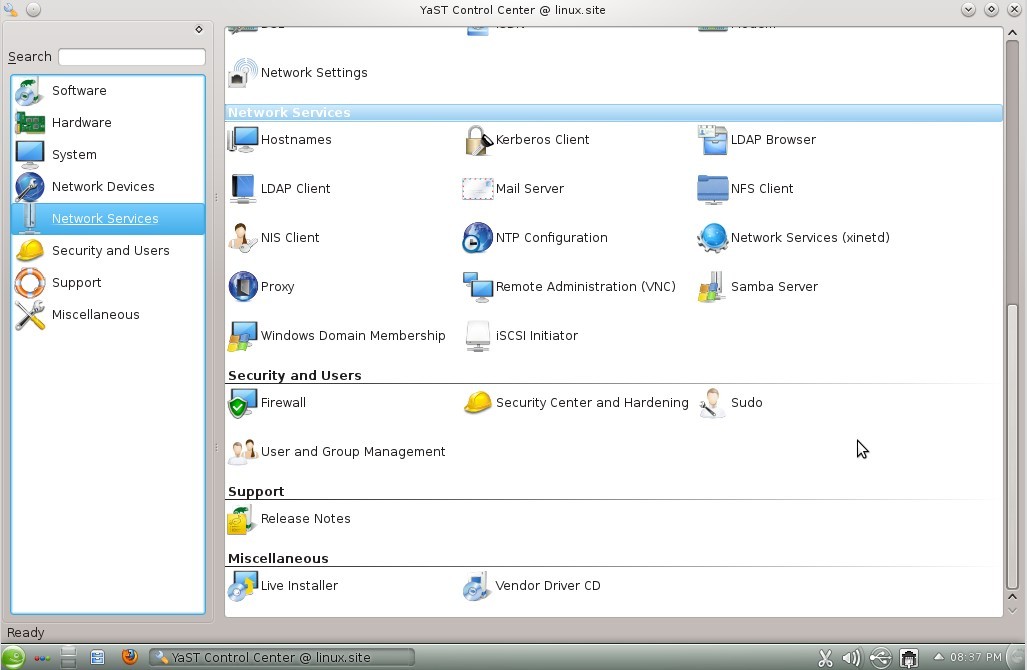Image resolution: width=1027 pixels, height=670 pixels.
Task: Open the LDAP Browser module
Action: tap(757, 140)
